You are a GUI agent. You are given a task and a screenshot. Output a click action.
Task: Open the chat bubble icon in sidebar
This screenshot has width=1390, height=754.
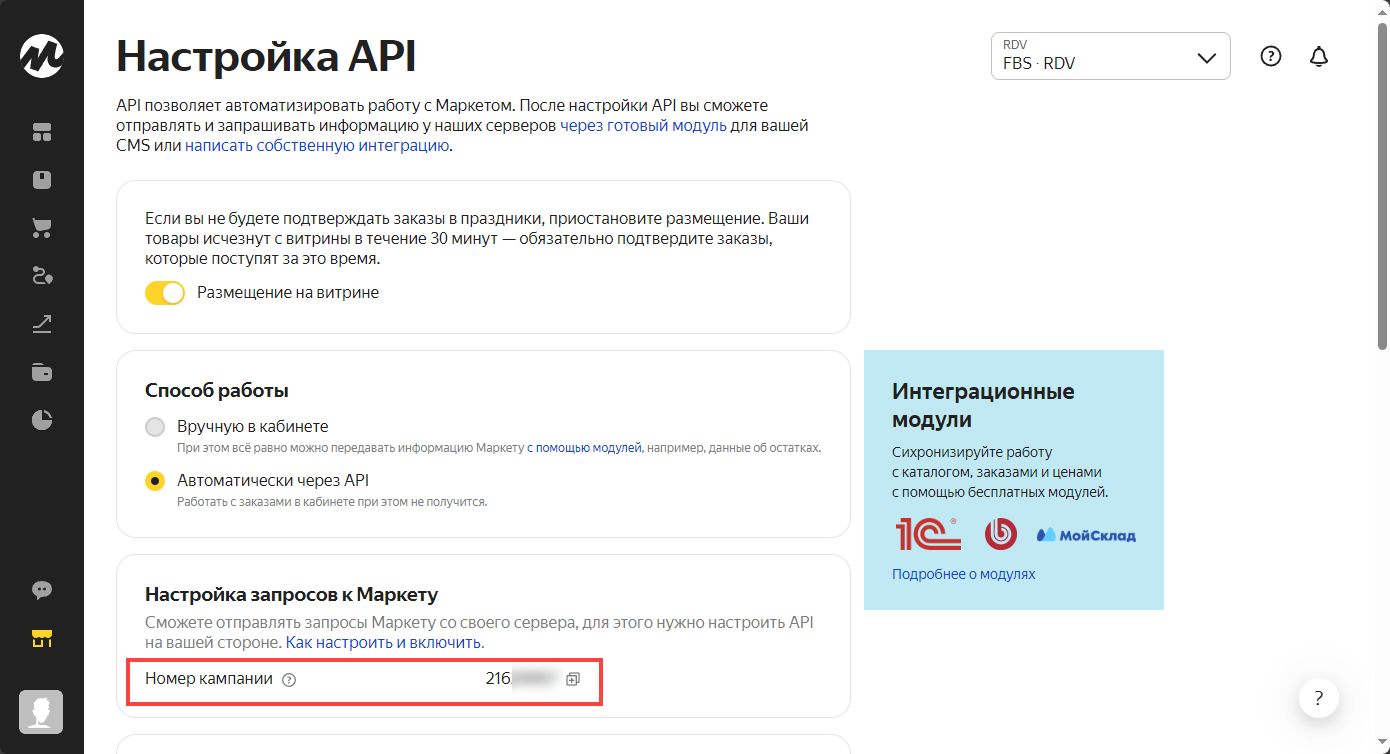point(42,590)
